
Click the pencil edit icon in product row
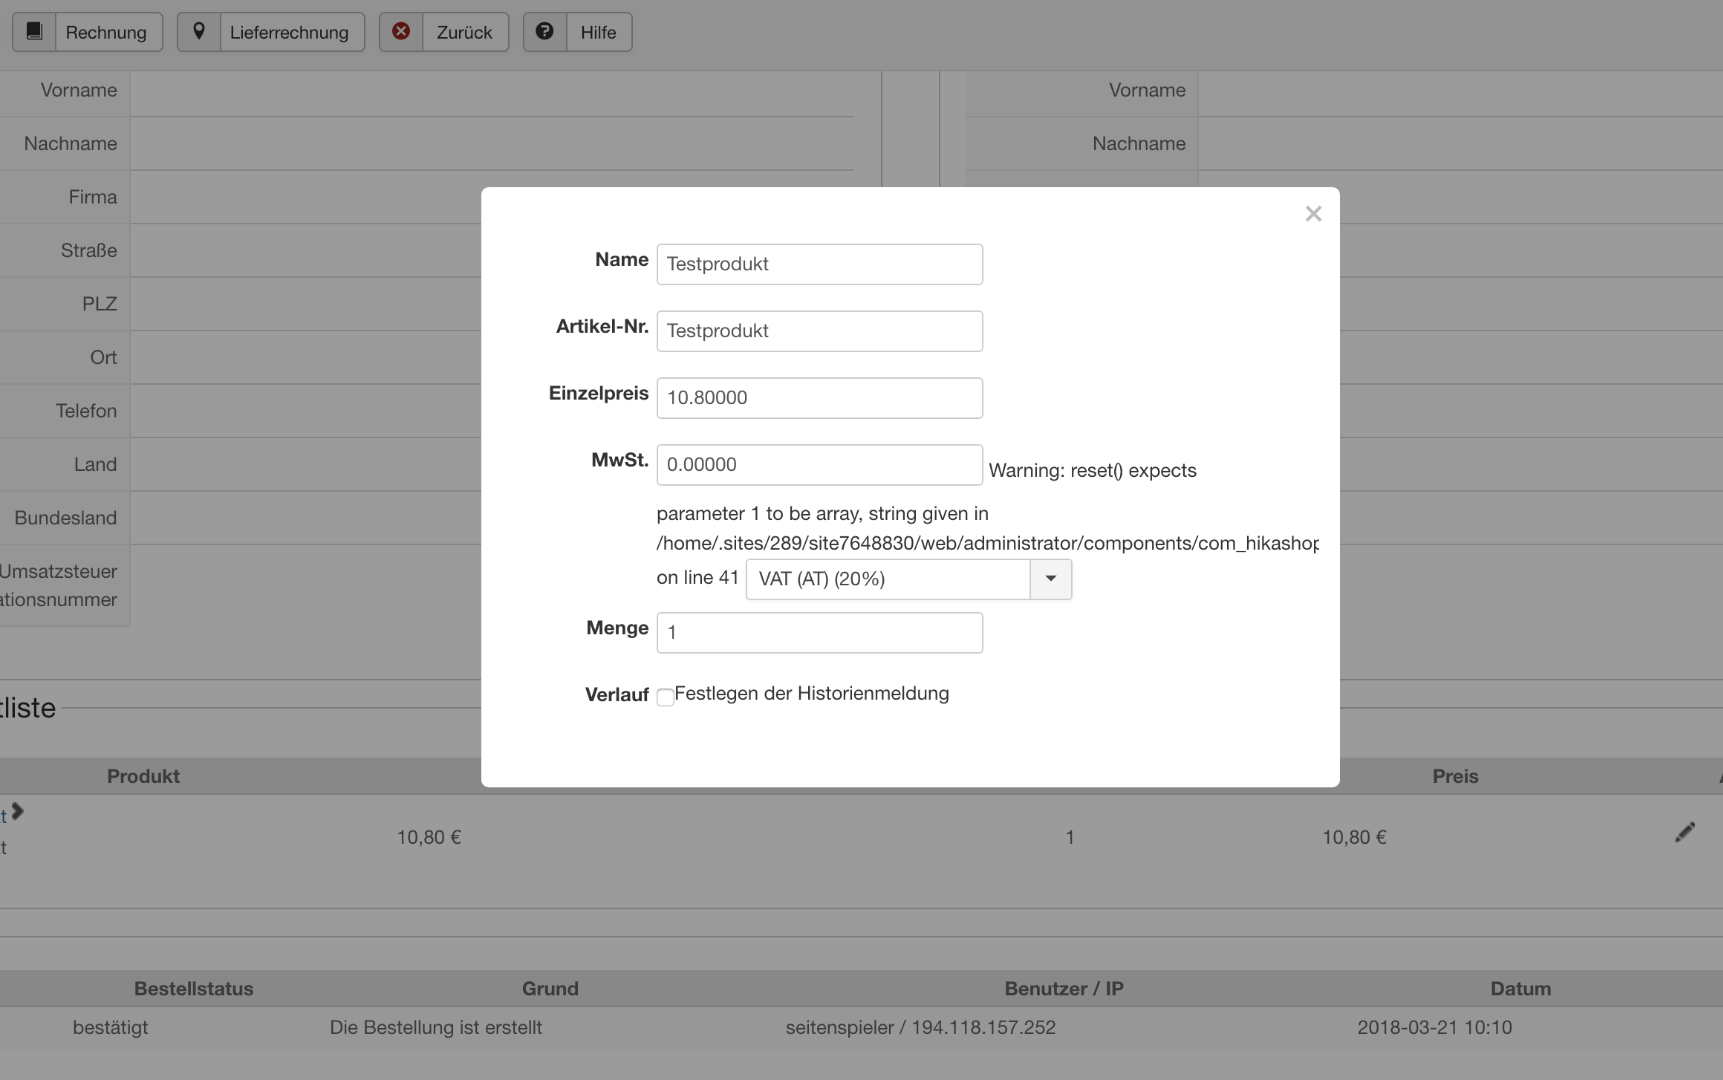(x=1685, y=832)
